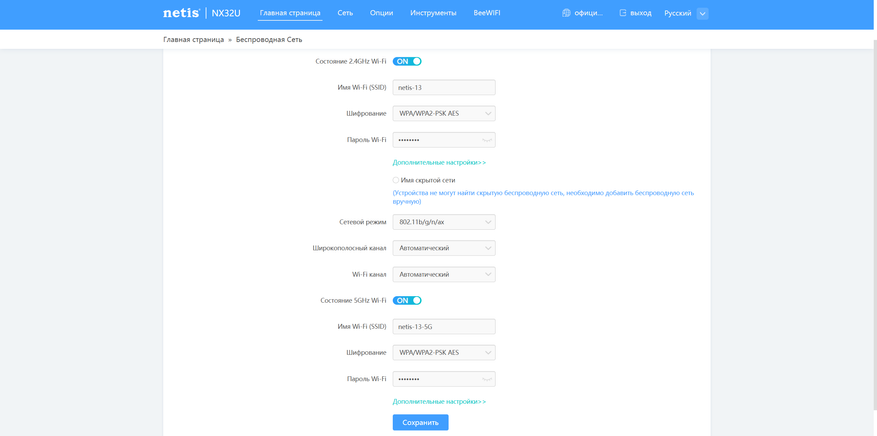The height and width of the screenshot is (436, 877).
Task: Click the netis-13 SSID input field
Action: pos(444,87)
